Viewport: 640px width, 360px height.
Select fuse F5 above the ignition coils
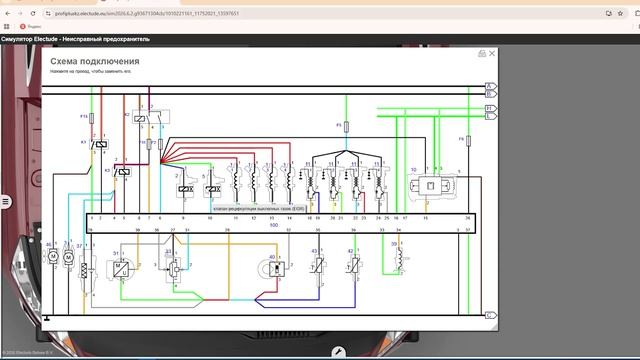tap(346, 127)
